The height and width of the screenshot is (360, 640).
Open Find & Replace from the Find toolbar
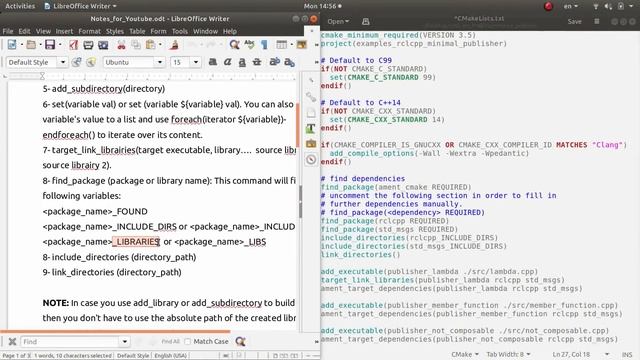coord(240,342)
